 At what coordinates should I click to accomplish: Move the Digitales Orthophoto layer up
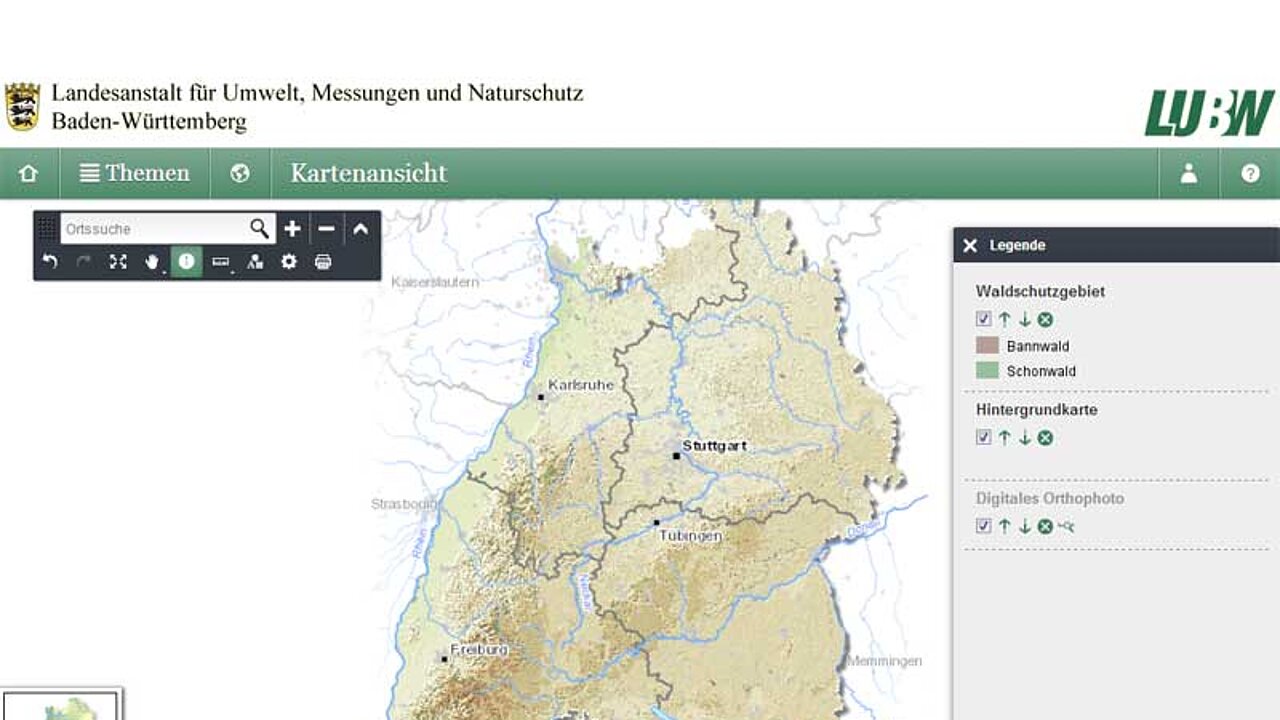pos(1005,525)
